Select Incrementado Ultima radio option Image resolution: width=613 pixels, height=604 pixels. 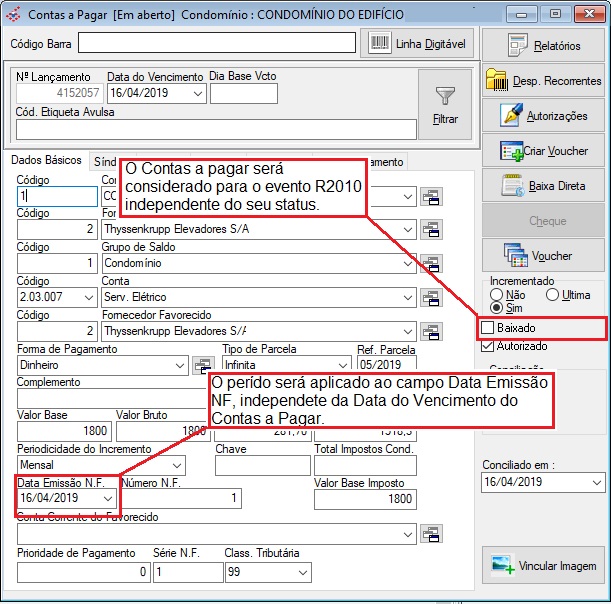(552, 294)
